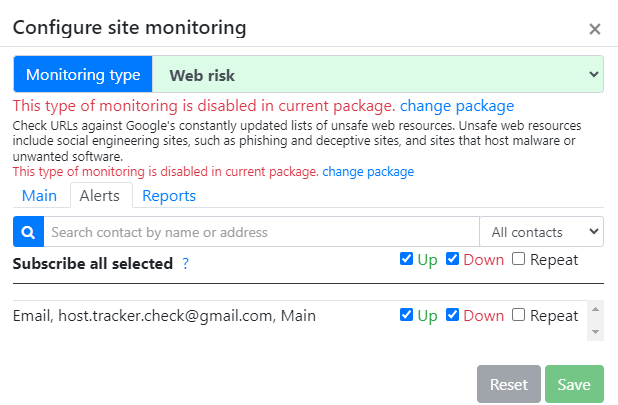Focus the search contact input field

coord(262,232)
